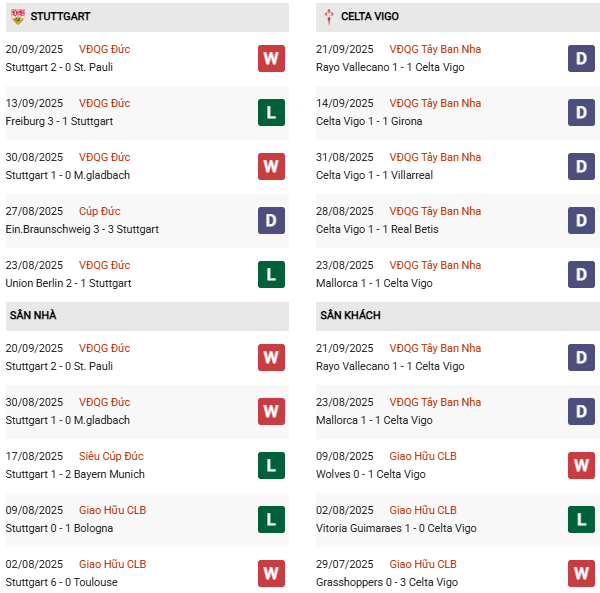The image size is (600, 593).
Task: Click the L badge for Freiburg 3 - 1 Stuttgart
Action: coord(271,112)
